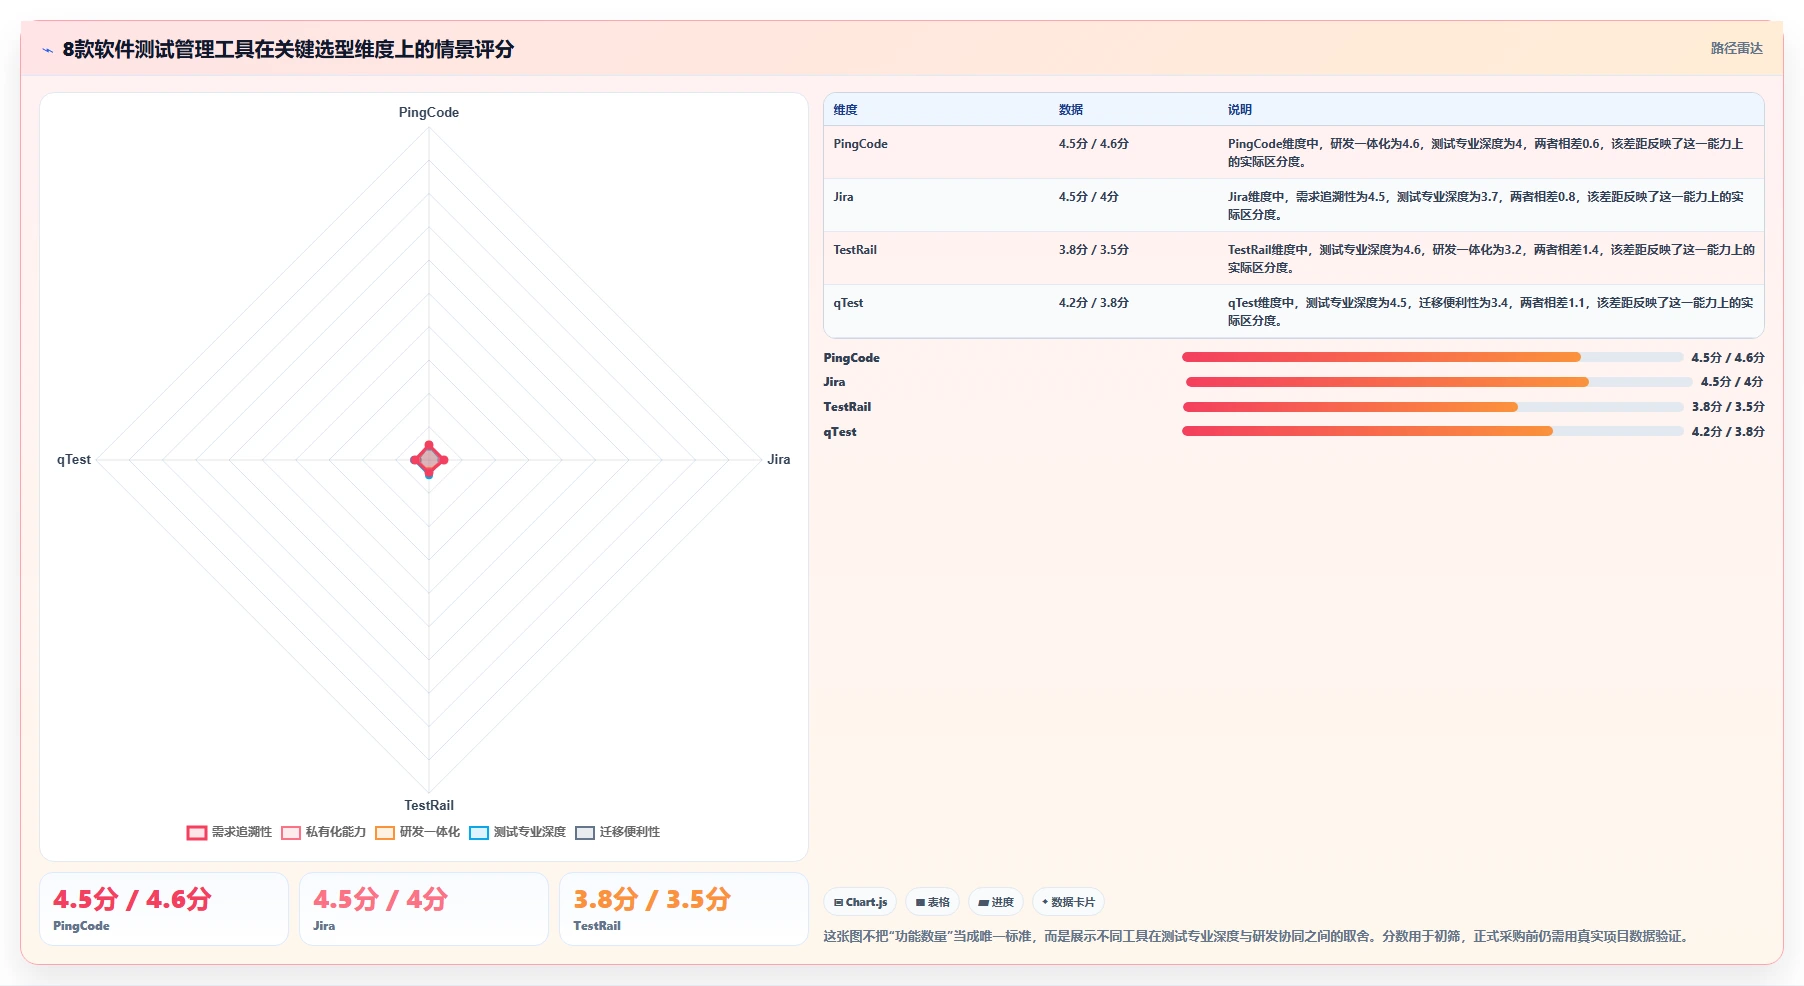Toggle the 测试专业深度 legend series
Image resolution: width=1804 pixels, height=986 pixels.
coord(517,832)
